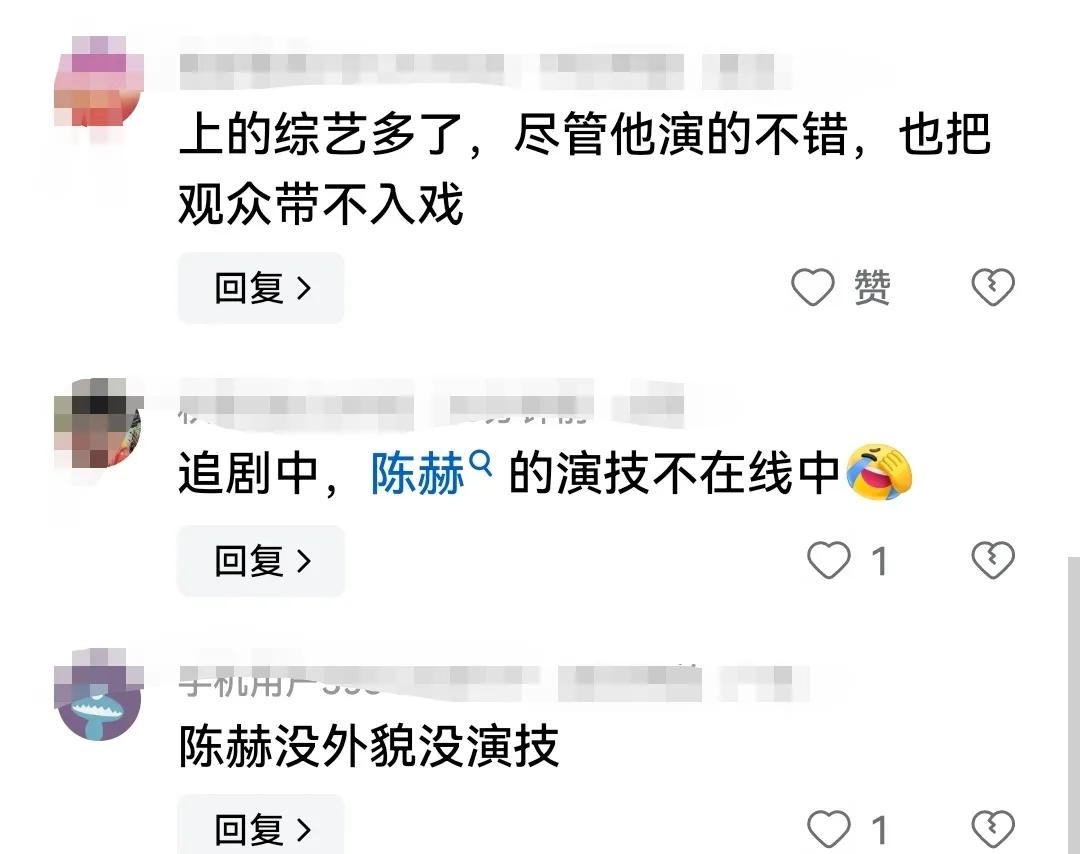
Task: Tap like count 1 on third comment
Action: pos(879,829)
